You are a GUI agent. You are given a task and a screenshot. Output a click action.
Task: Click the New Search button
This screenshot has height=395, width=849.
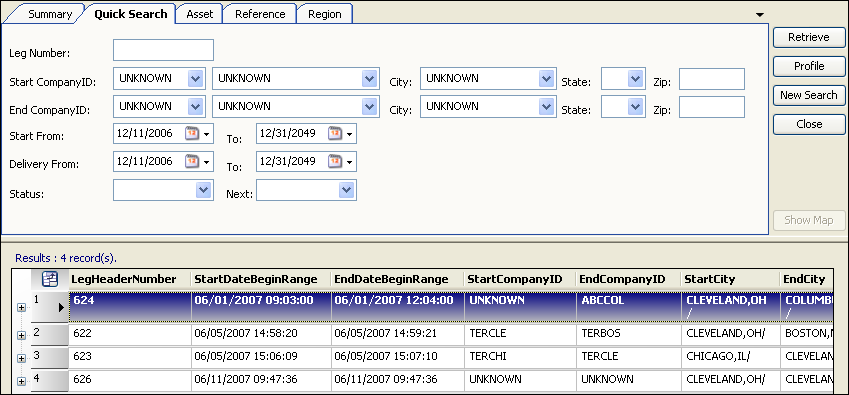[x=809, y=95]
